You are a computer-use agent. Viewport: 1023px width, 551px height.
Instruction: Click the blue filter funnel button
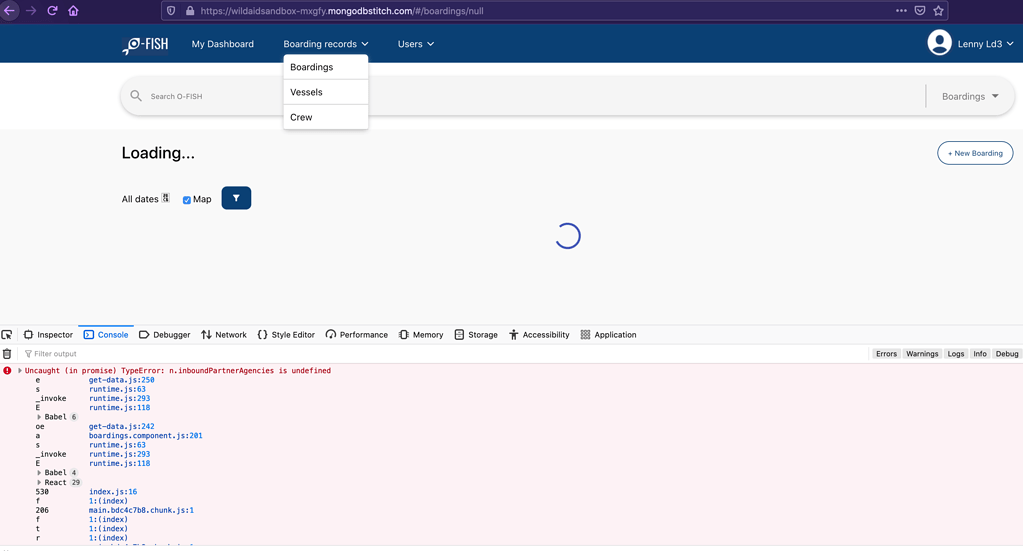(236, 198)
